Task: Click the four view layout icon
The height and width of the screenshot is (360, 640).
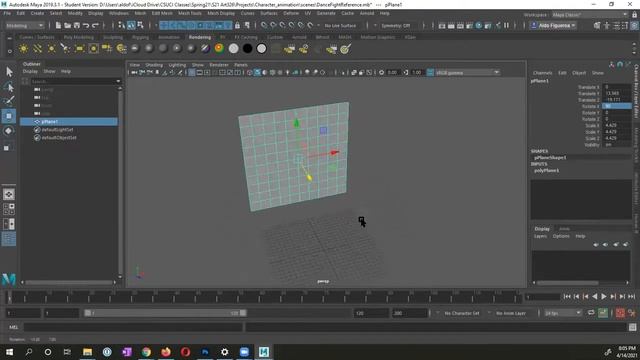Action: [x=9, y=209]
